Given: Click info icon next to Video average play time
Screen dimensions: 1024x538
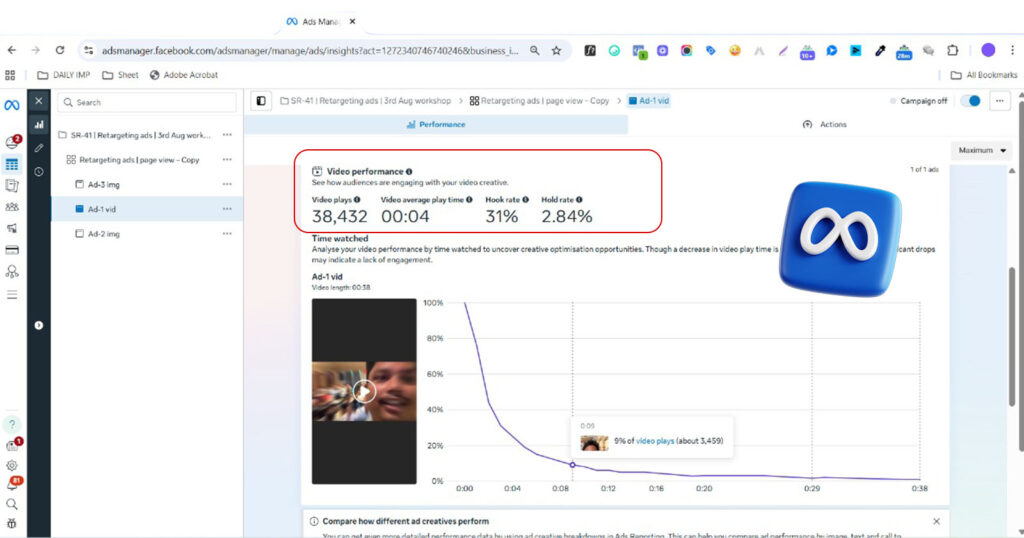Looking at the screenshot, I should point(469,200).
